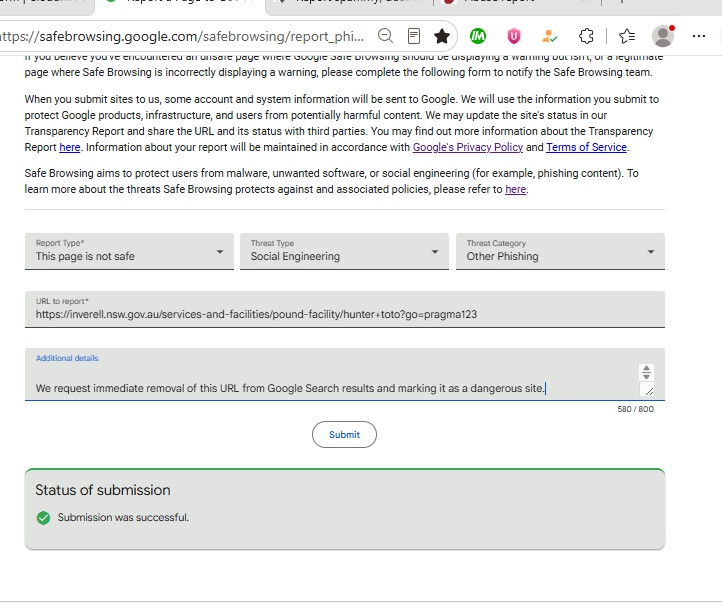Viewport: 722px width, 603px height.
Task: Open Terms of Service link
Action: click(x=587, y=147)
